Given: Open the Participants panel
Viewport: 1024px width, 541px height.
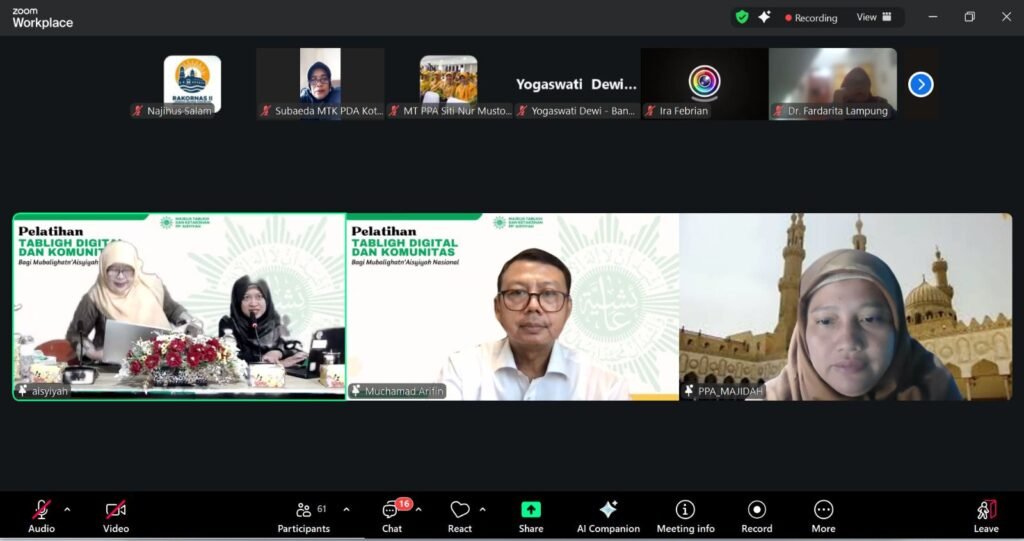Looking at the screenshot, I should [304, 516].
